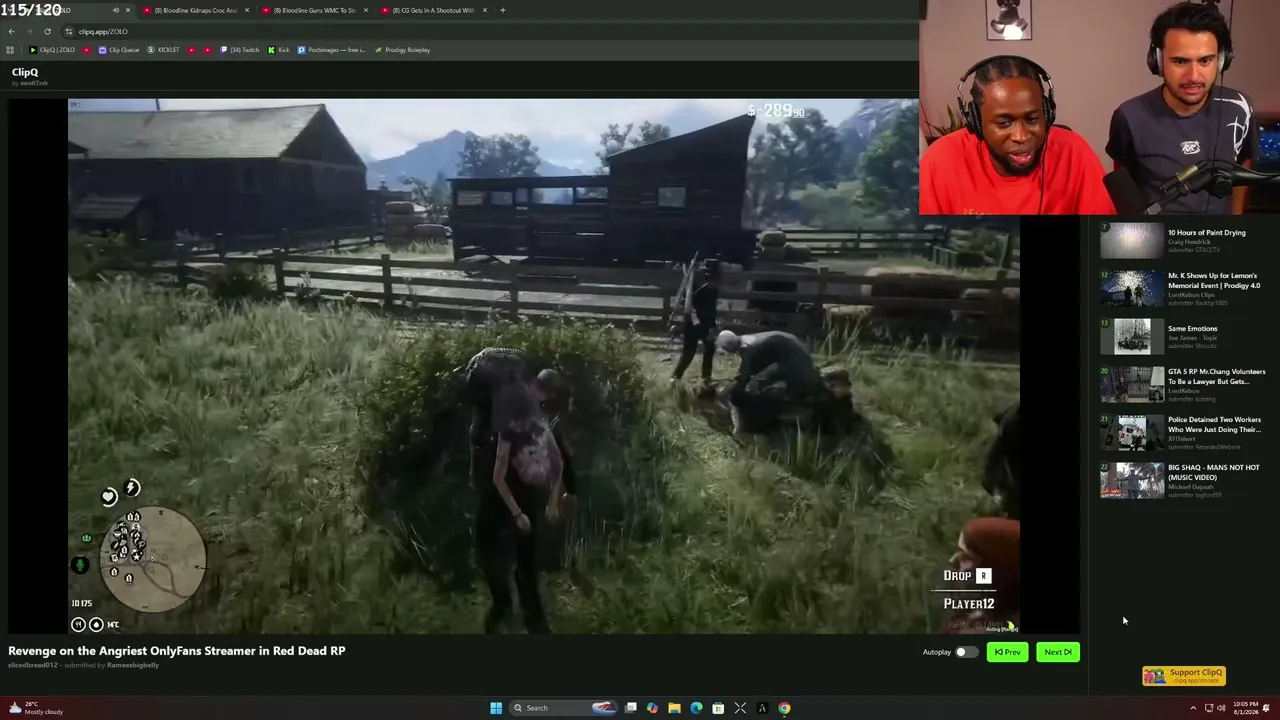Open the '10 Hours of Paint Drying' thumbnail
The width and height of the screenshot is (1280, 720).
coord(1132,241)
